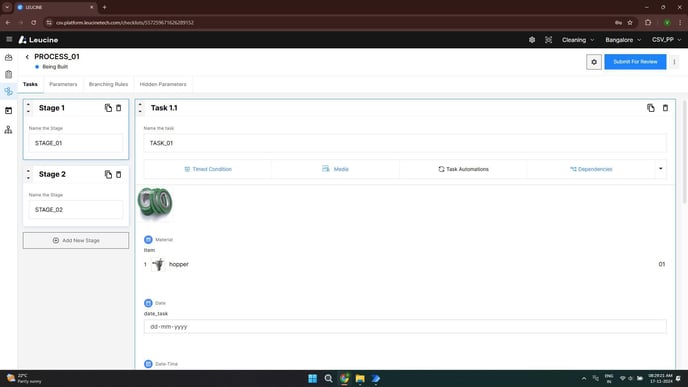Edit the STAGE_02 name field
688x387 pixels.
tap(76, 210)
